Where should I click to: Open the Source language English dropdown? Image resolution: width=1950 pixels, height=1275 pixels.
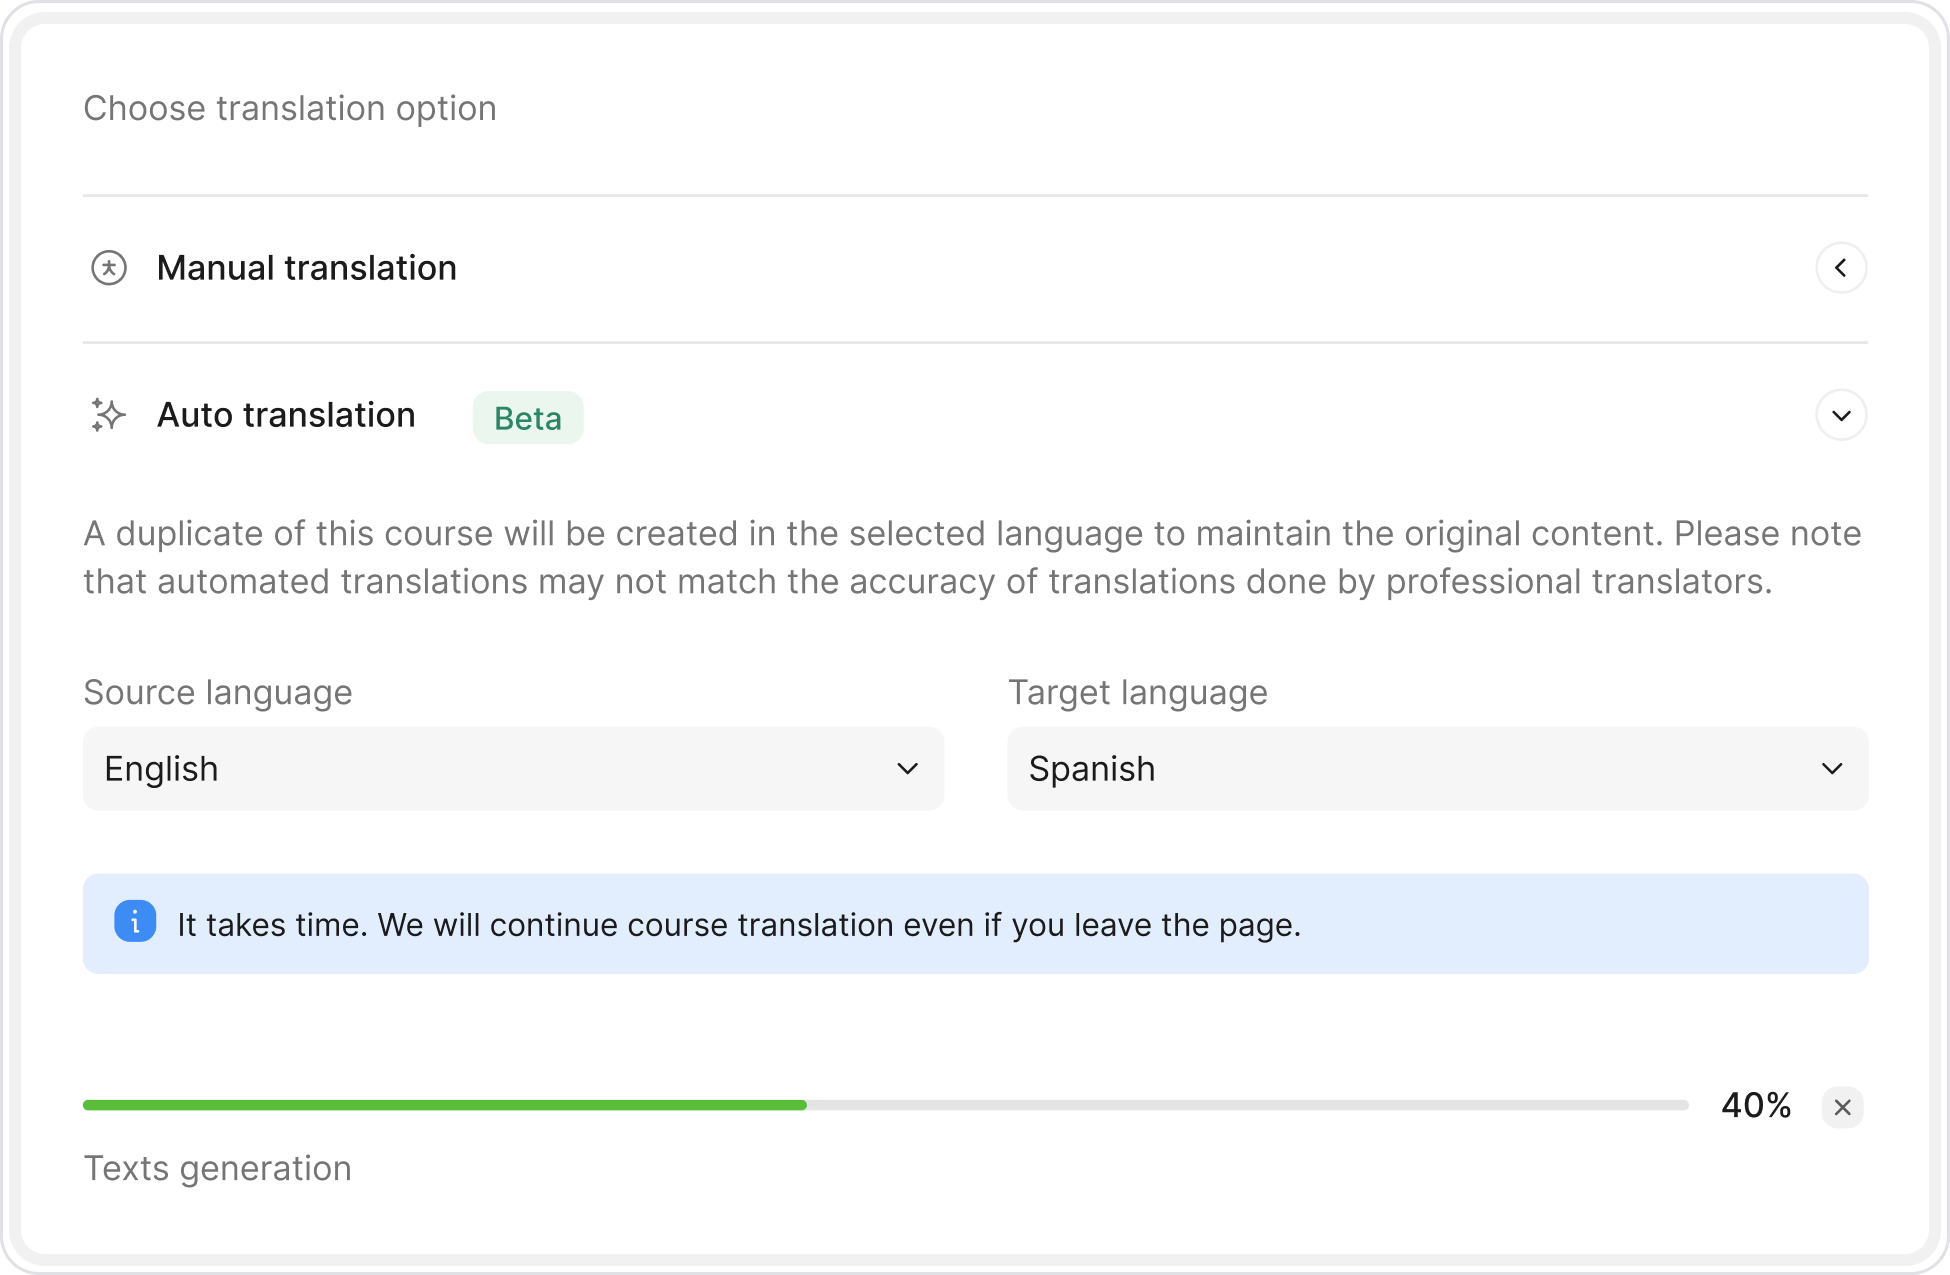pyautogui.click(x=512, y=769)
